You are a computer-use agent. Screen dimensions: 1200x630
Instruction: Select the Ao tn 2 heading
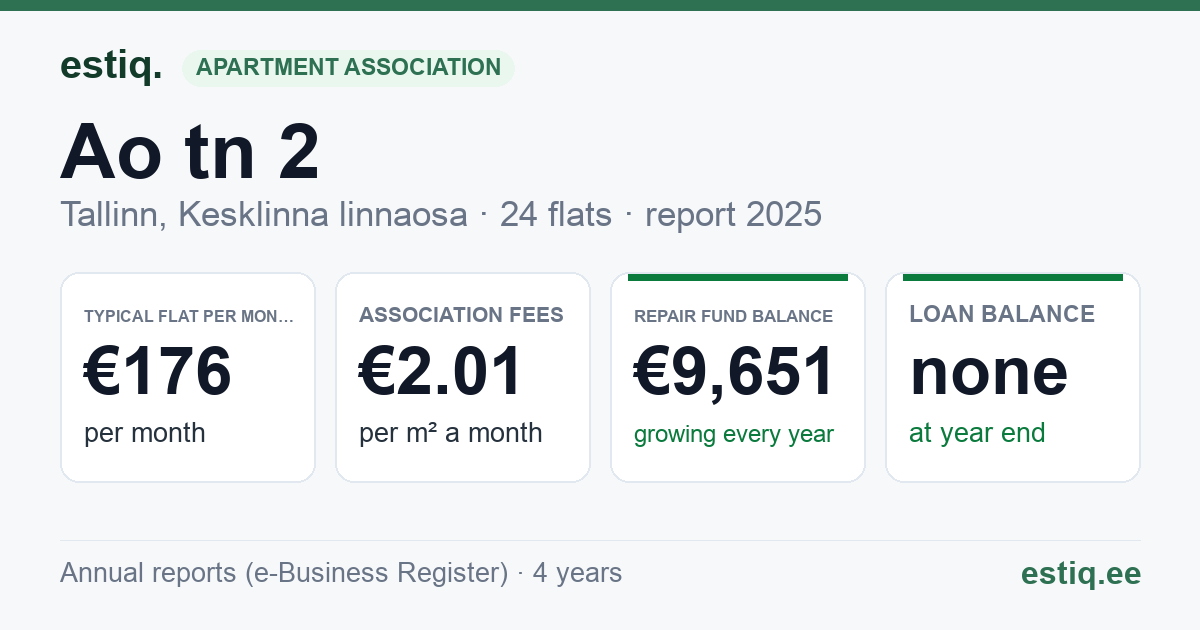click(190, 152)
